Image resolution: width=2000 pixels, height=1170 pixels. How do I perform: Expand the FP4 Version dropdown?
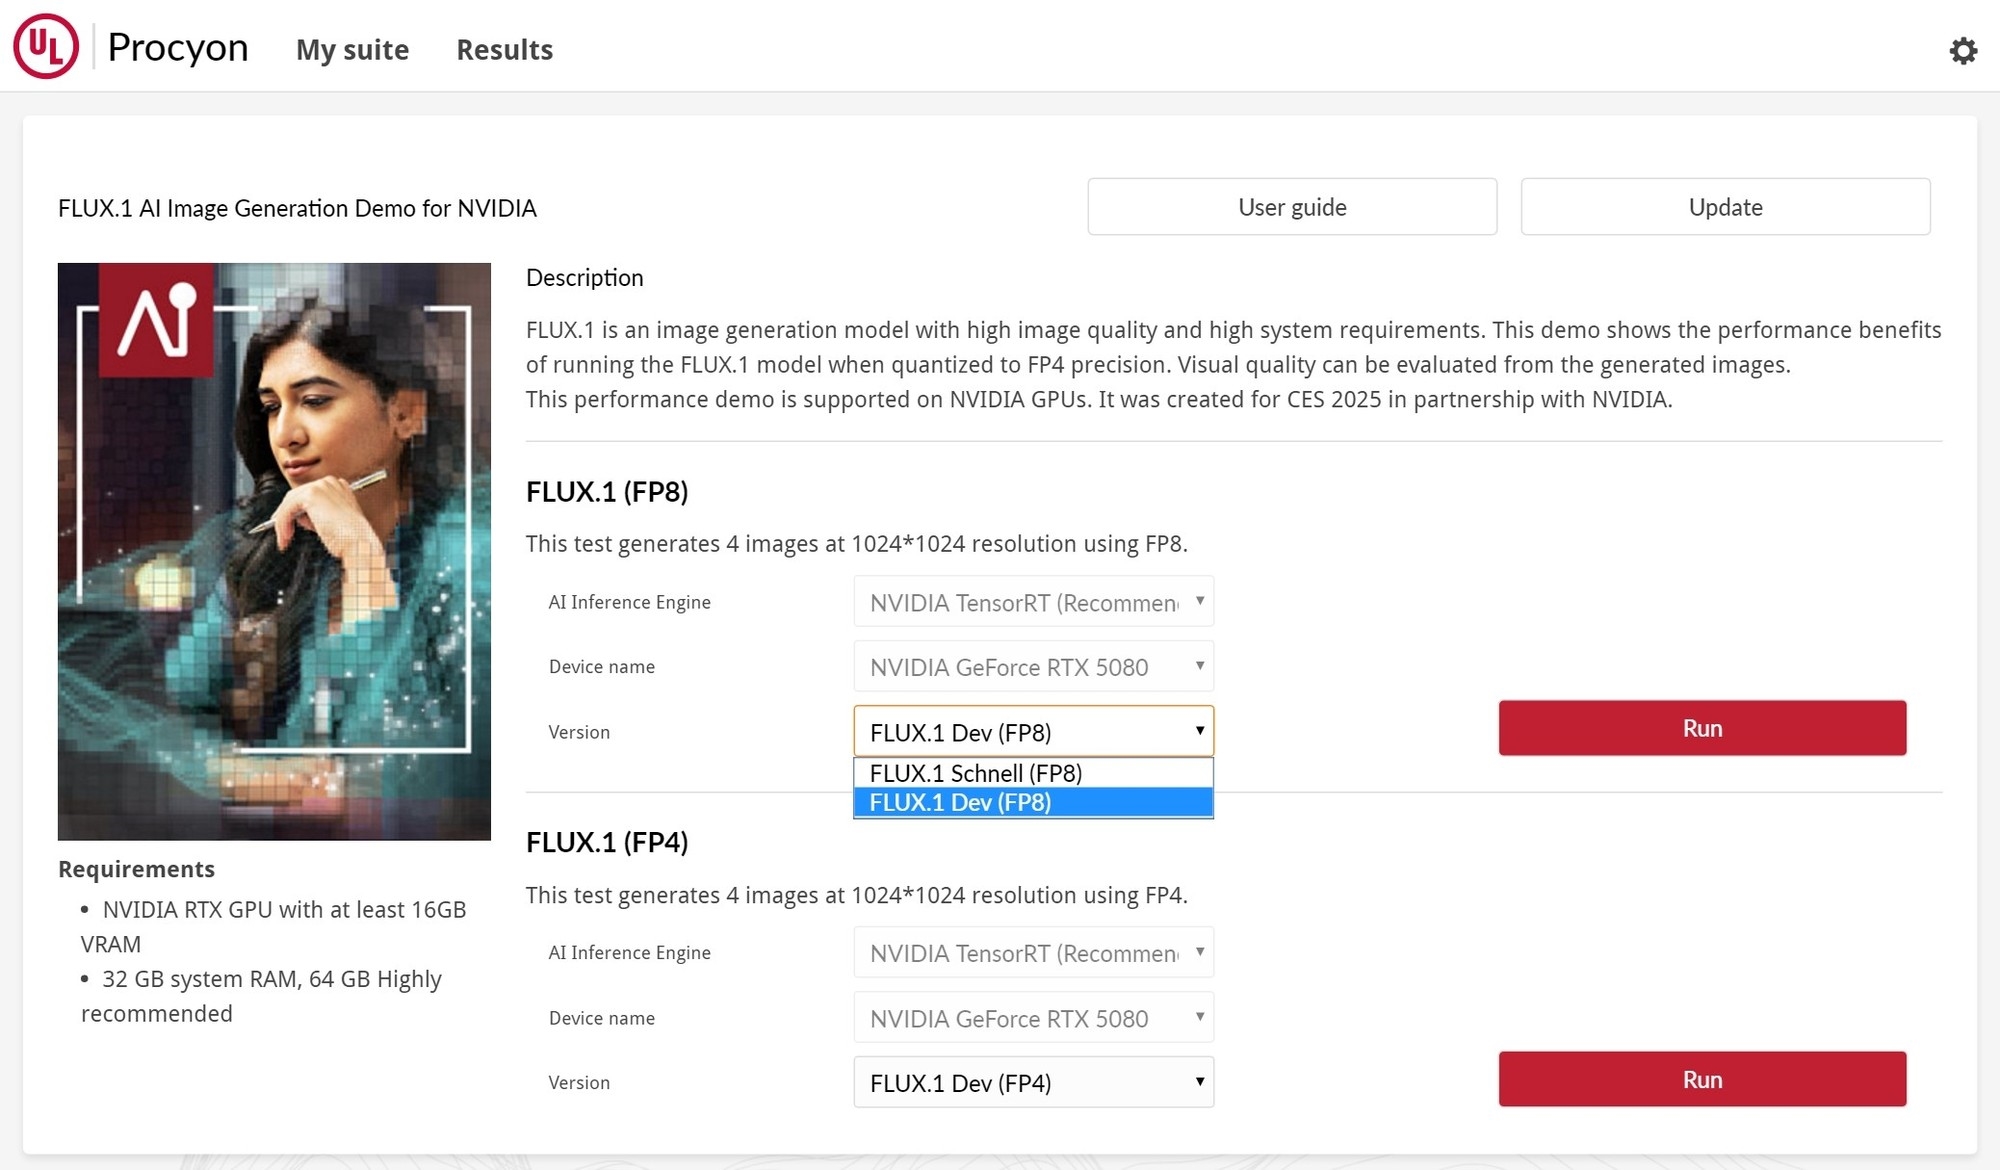click(1032, 1083)
